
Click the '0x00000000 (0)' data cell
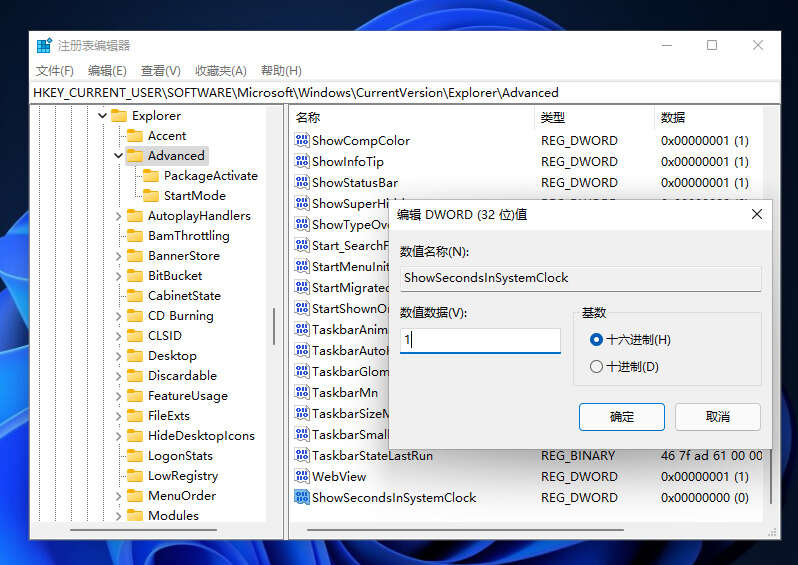tap(704, 497)
